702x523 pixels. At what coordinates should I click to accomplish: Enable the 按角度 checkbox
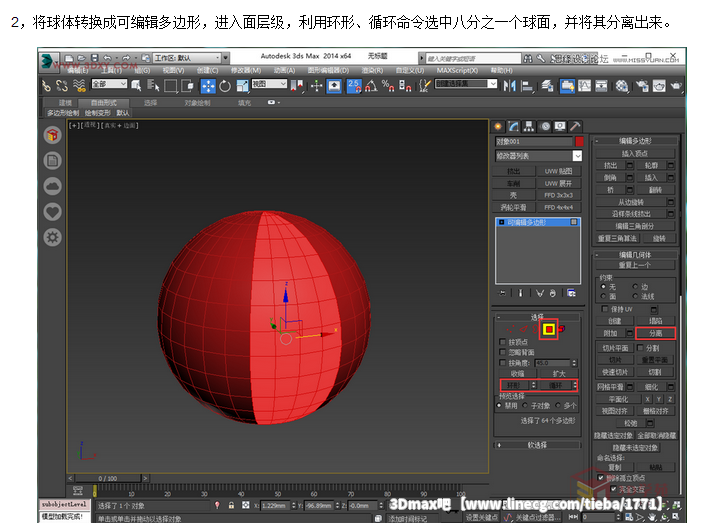[x=502, y=363]
